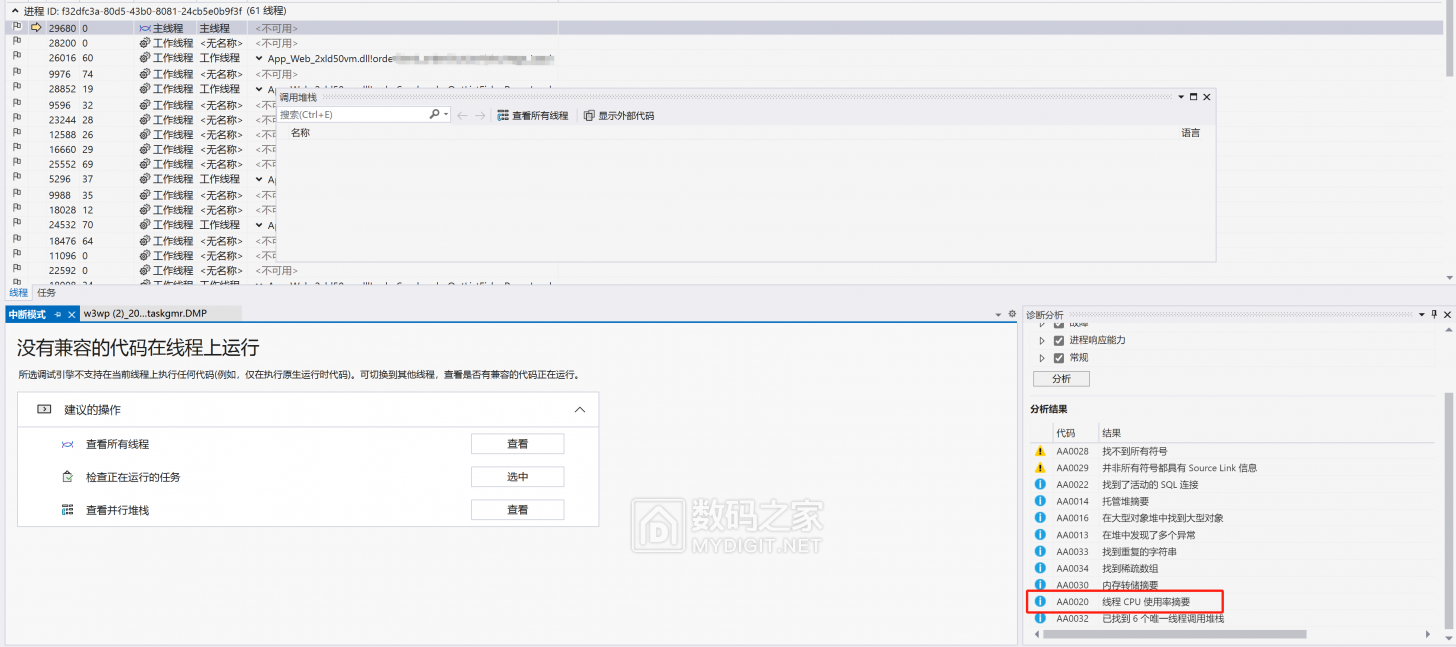Collapse the 建议的操作 section
Viewport: 1456px width, 647px height.
[x=579, y=410]
